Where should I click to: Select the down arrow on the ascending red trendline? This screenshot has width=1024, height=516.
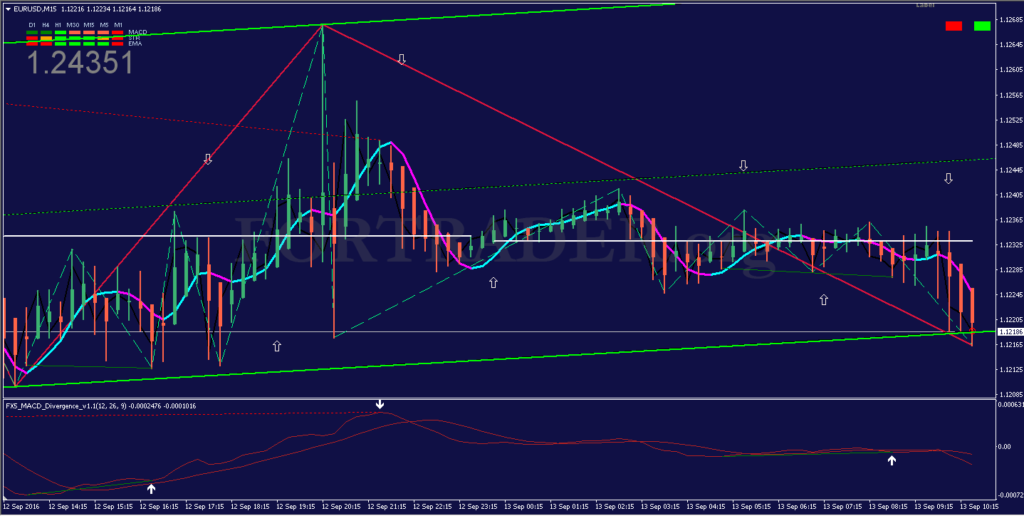[208, 159]
